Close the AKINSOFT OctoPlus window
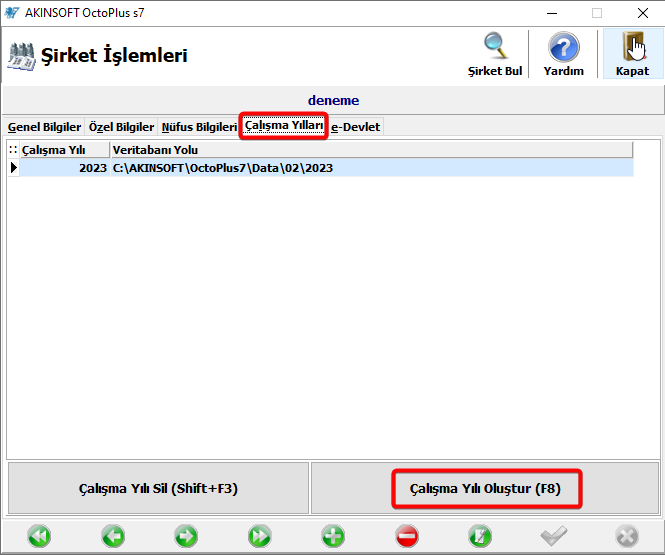This screenshot has width=665, height=555. [x=643, y=13]
